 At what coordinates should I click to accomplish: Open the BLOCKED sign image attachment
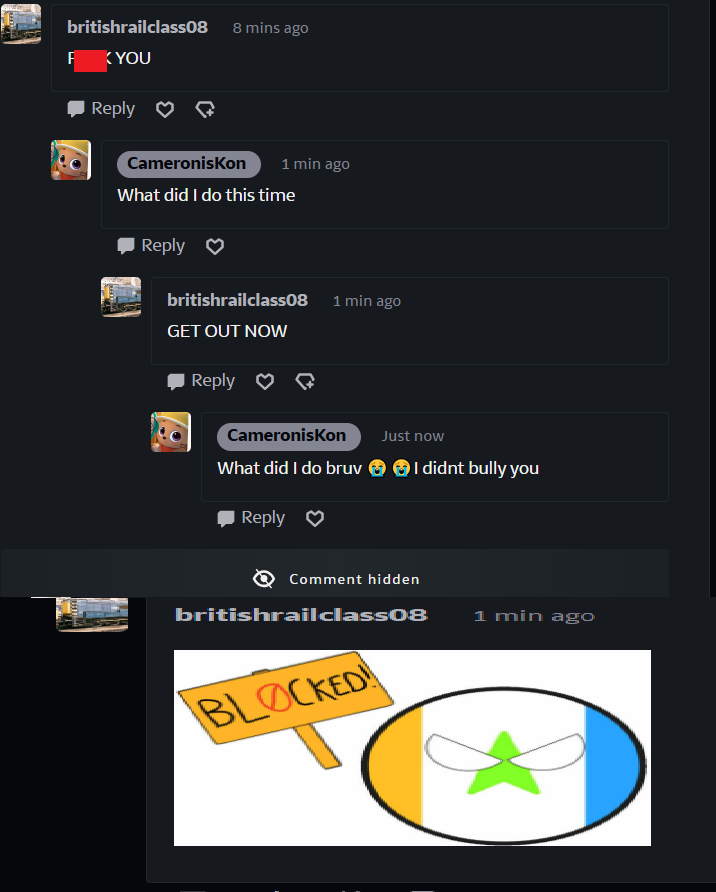(x=412, y=748)
